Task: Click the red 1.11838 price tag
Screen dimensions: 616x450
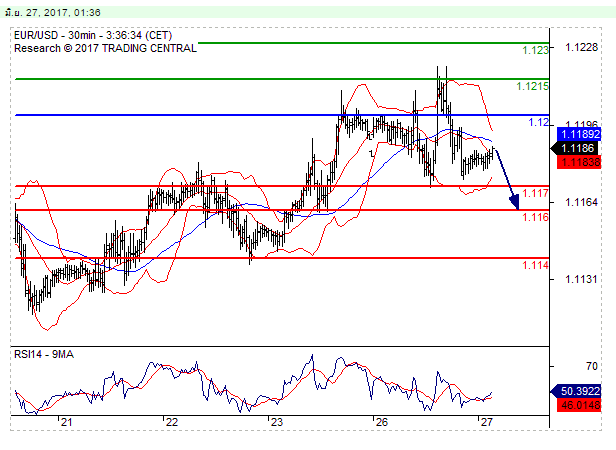Action: (579, 162)
